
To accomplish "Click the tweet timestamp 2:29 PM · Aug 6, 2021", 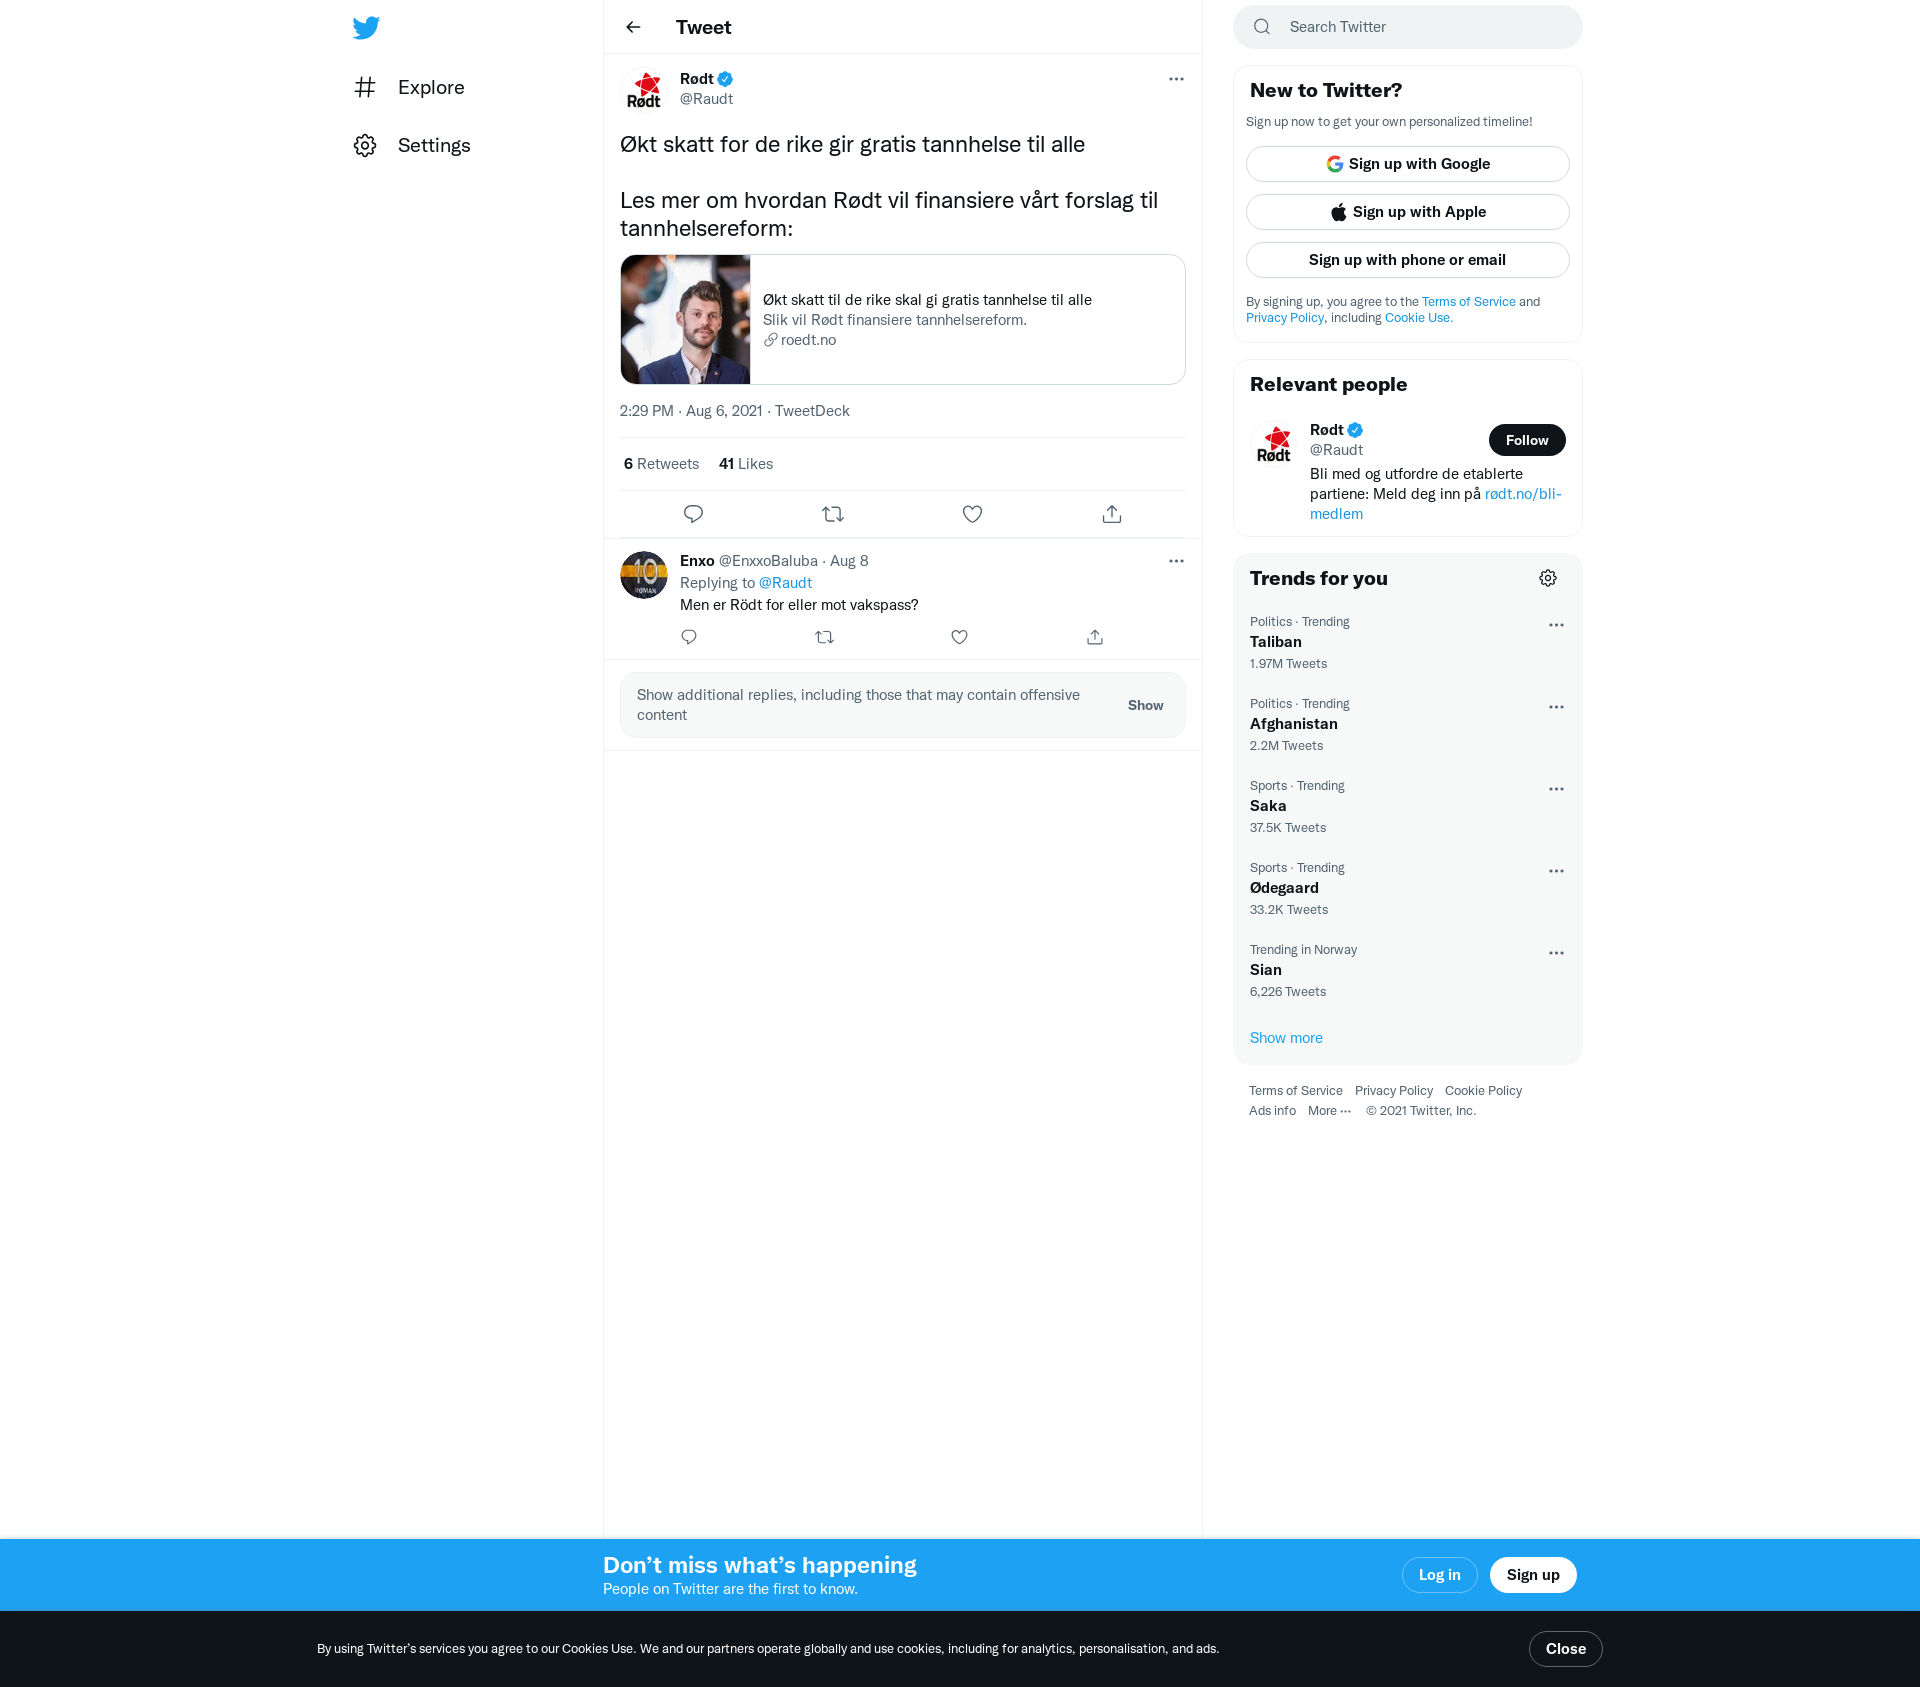I will pos(691,411).
